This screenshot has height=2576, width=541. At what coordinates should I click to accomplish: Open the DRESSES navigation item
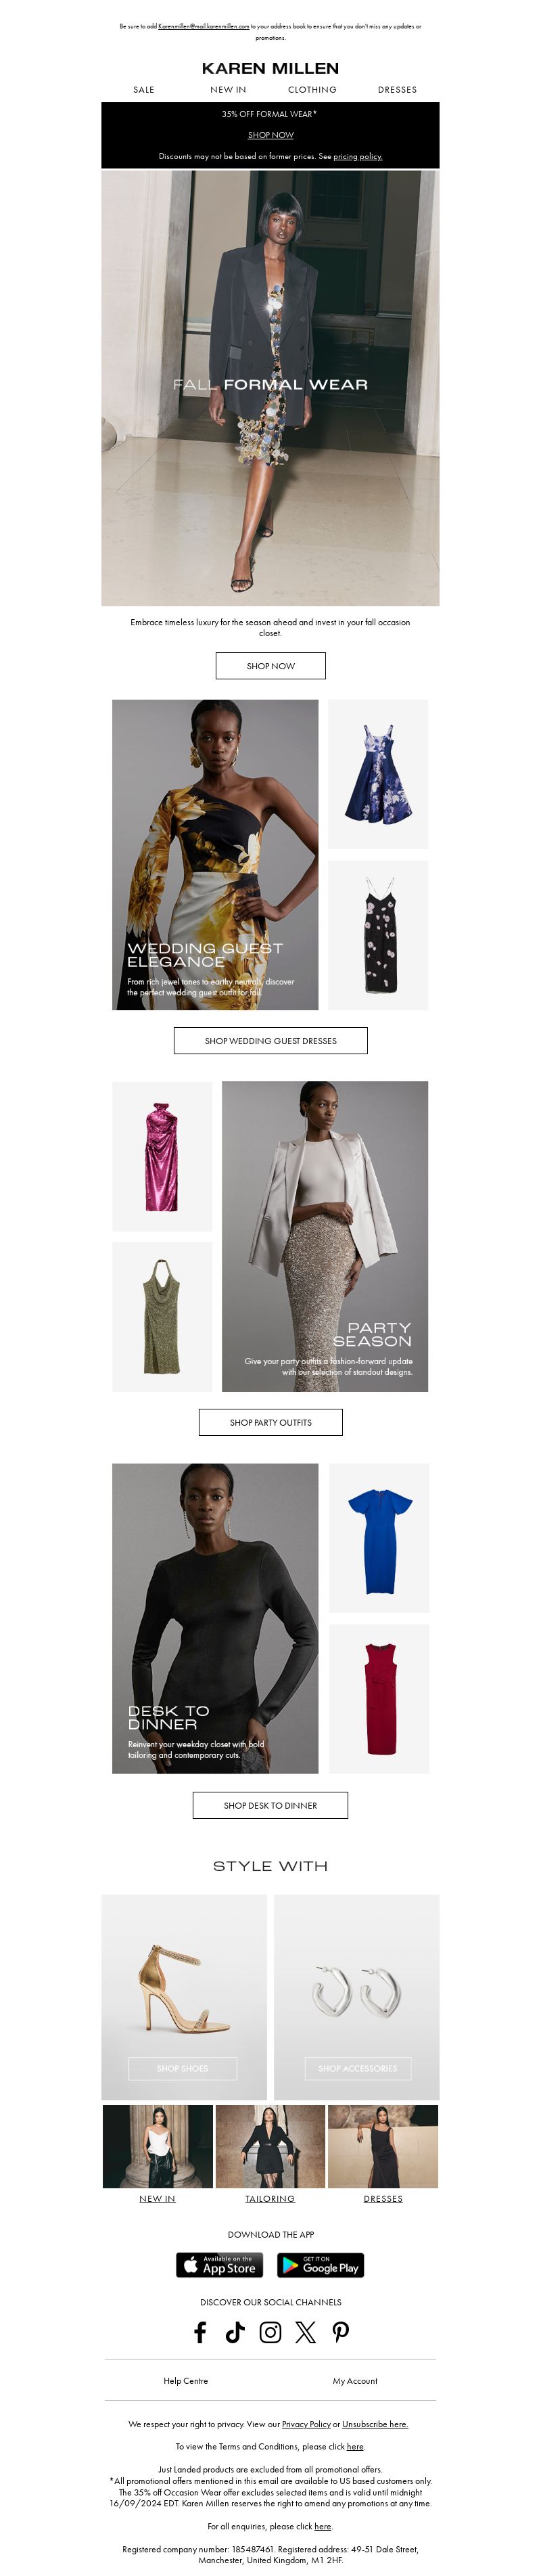point(397,90)
